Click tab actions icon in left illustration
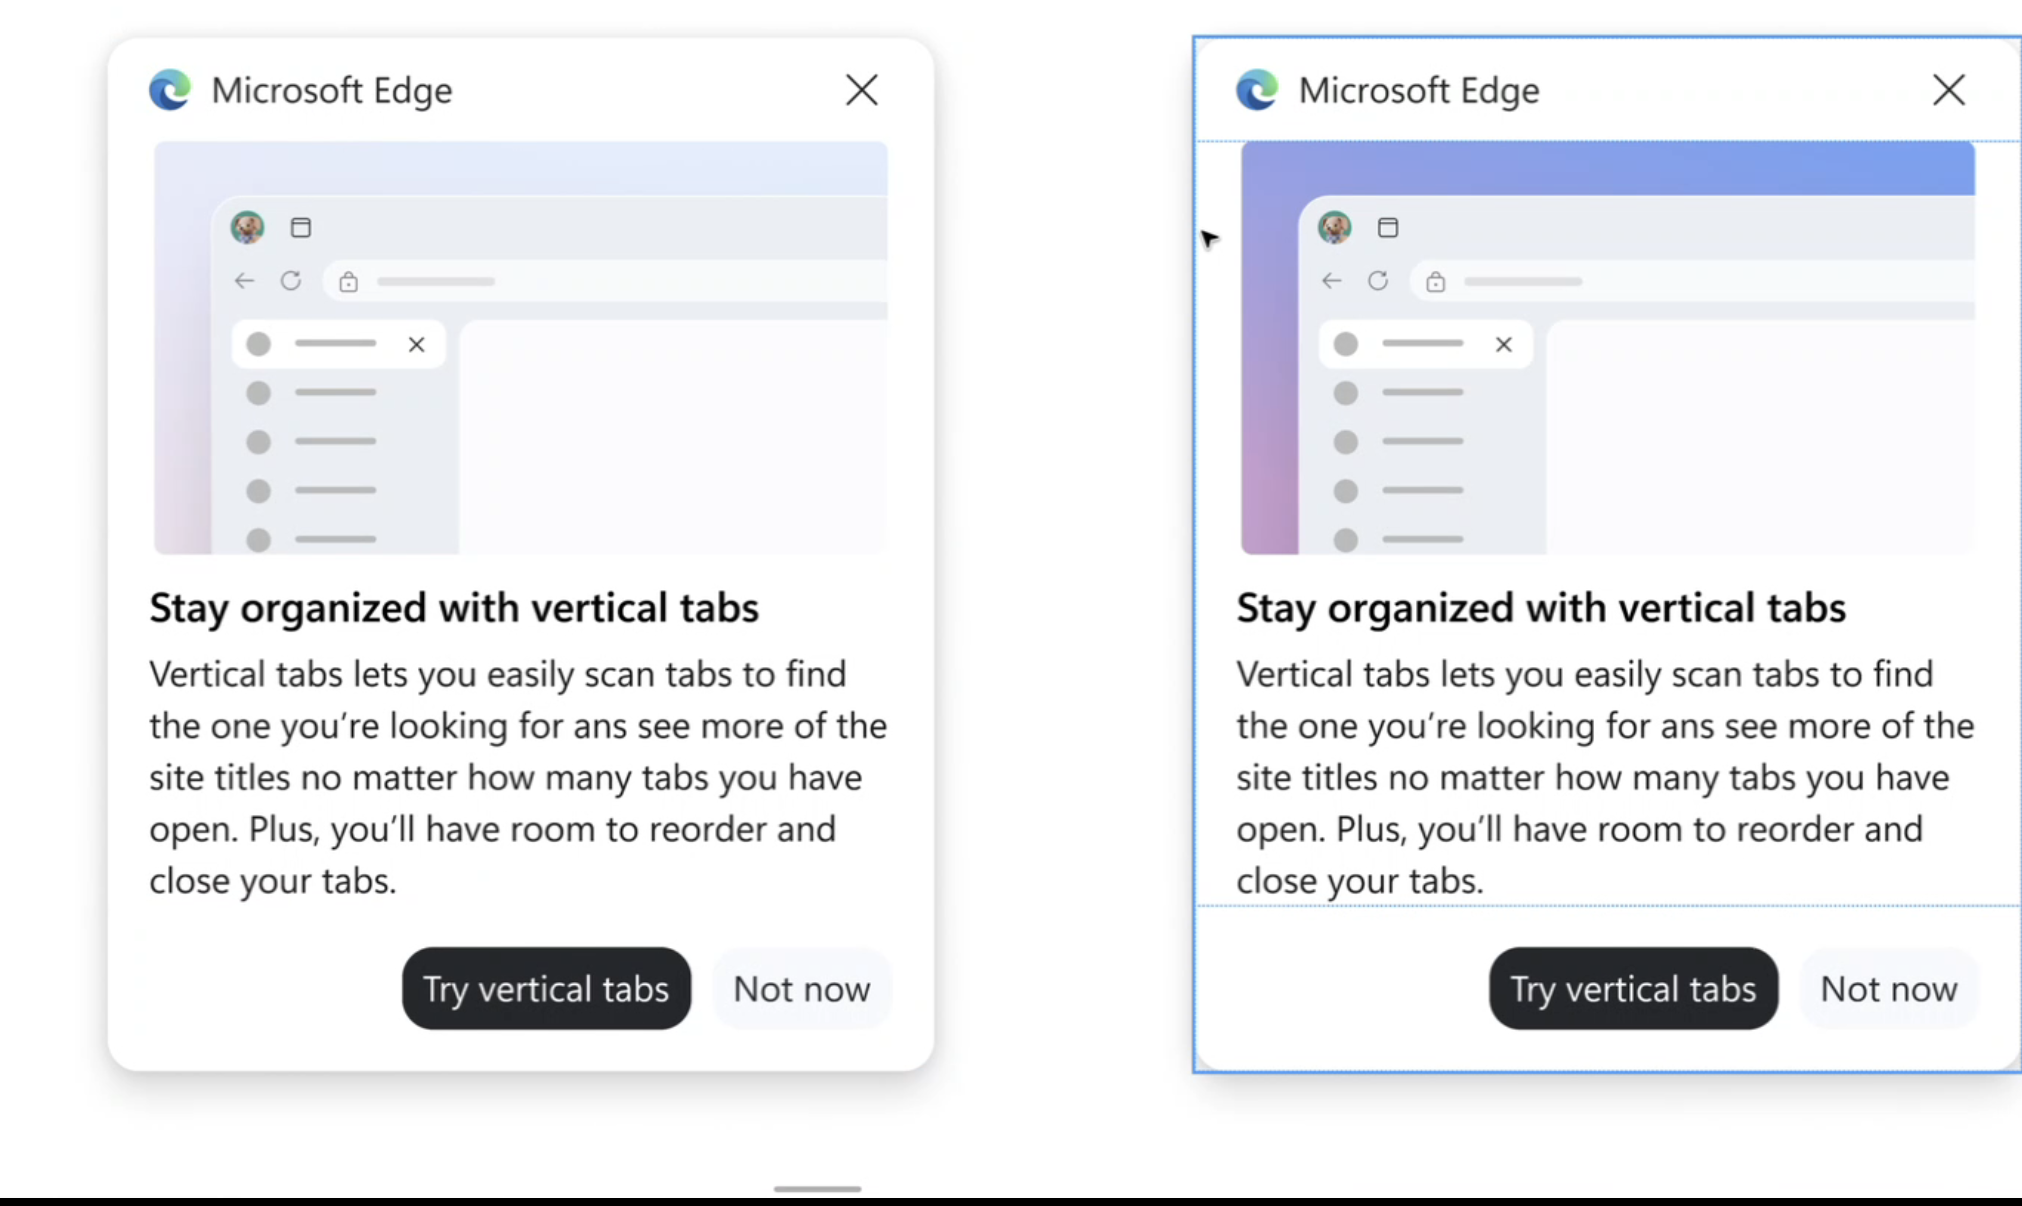 click(x=301, y=227)
